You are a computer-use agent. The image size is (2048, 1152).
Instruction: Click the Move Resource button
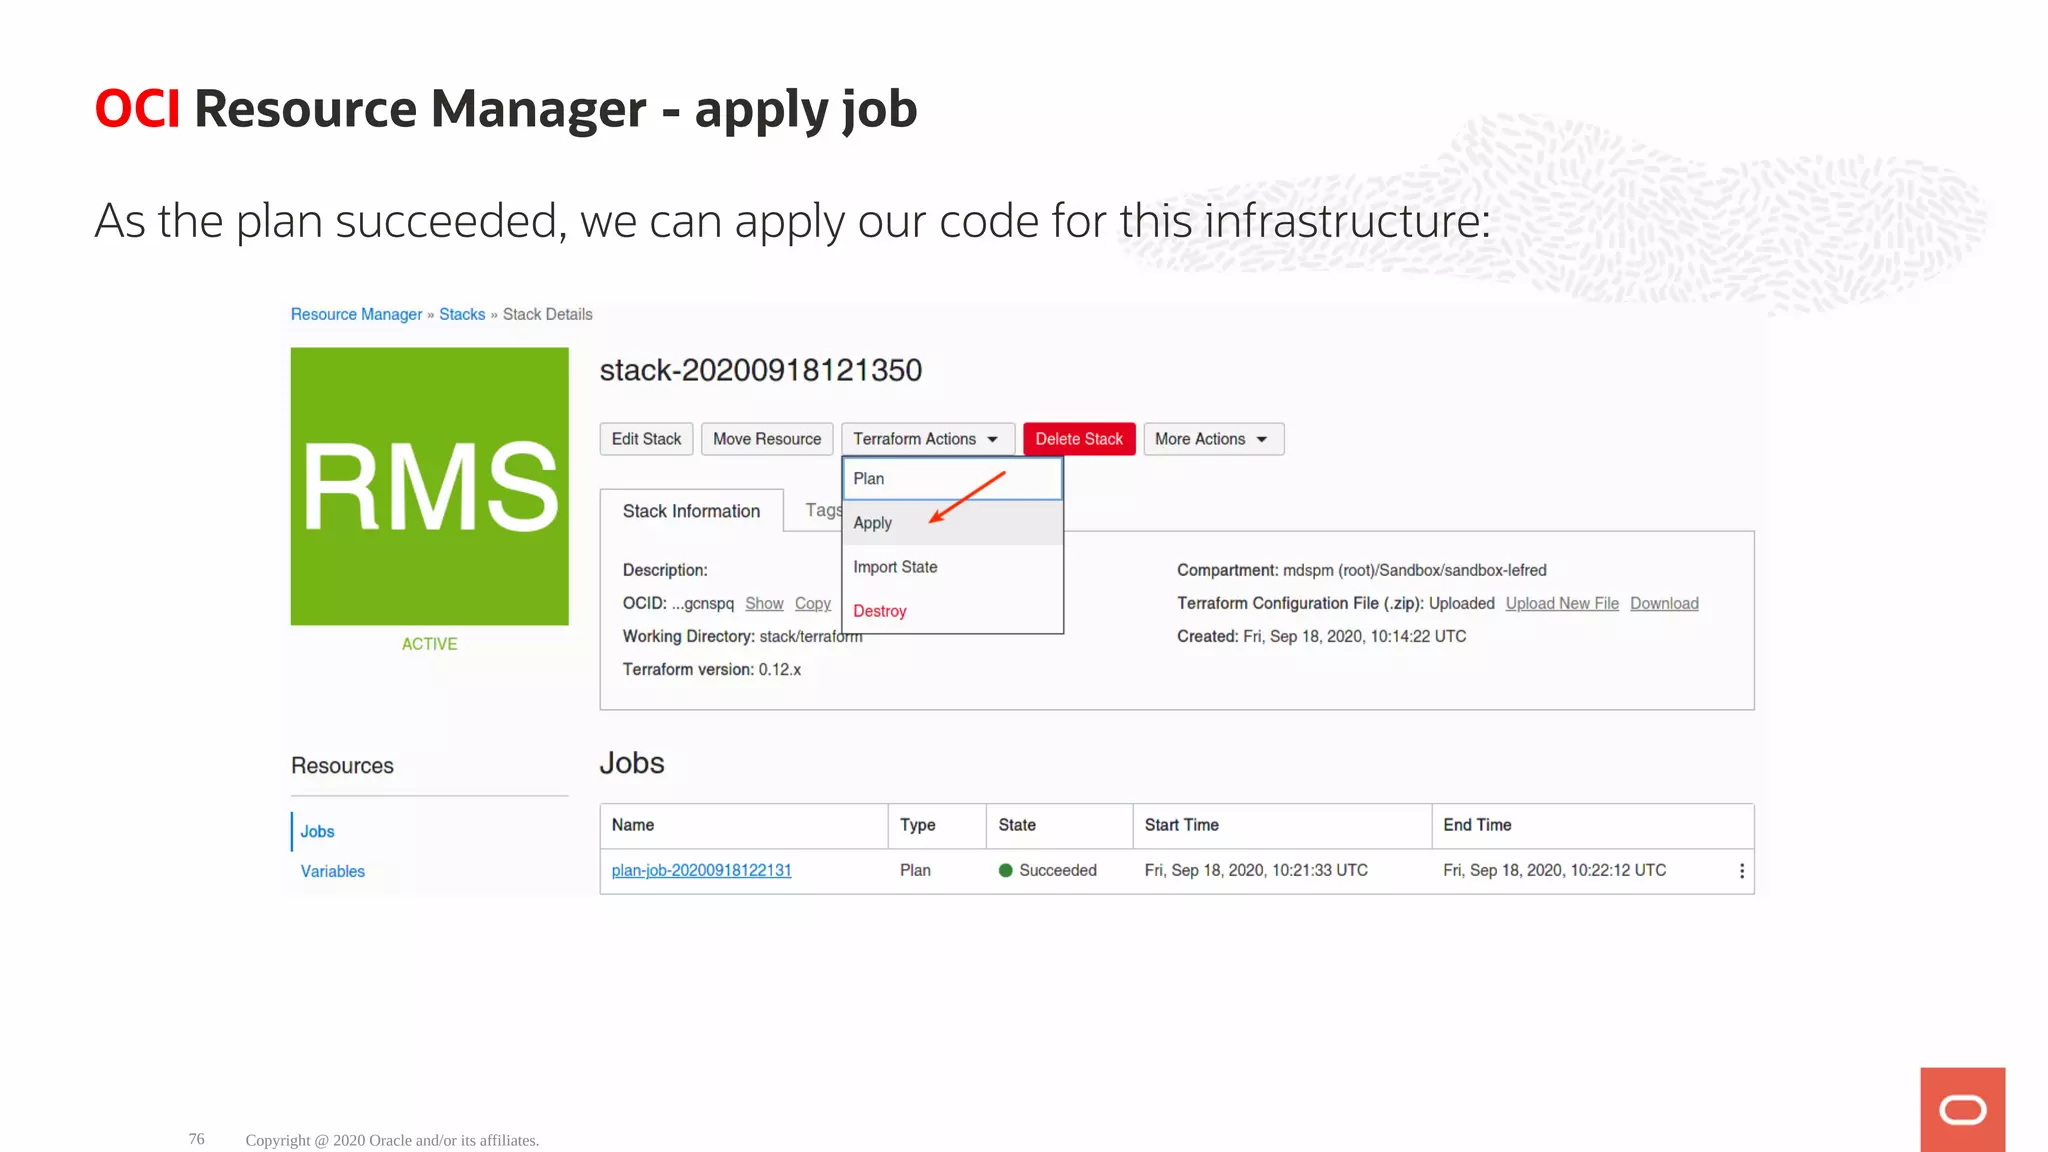coord(767,439)
